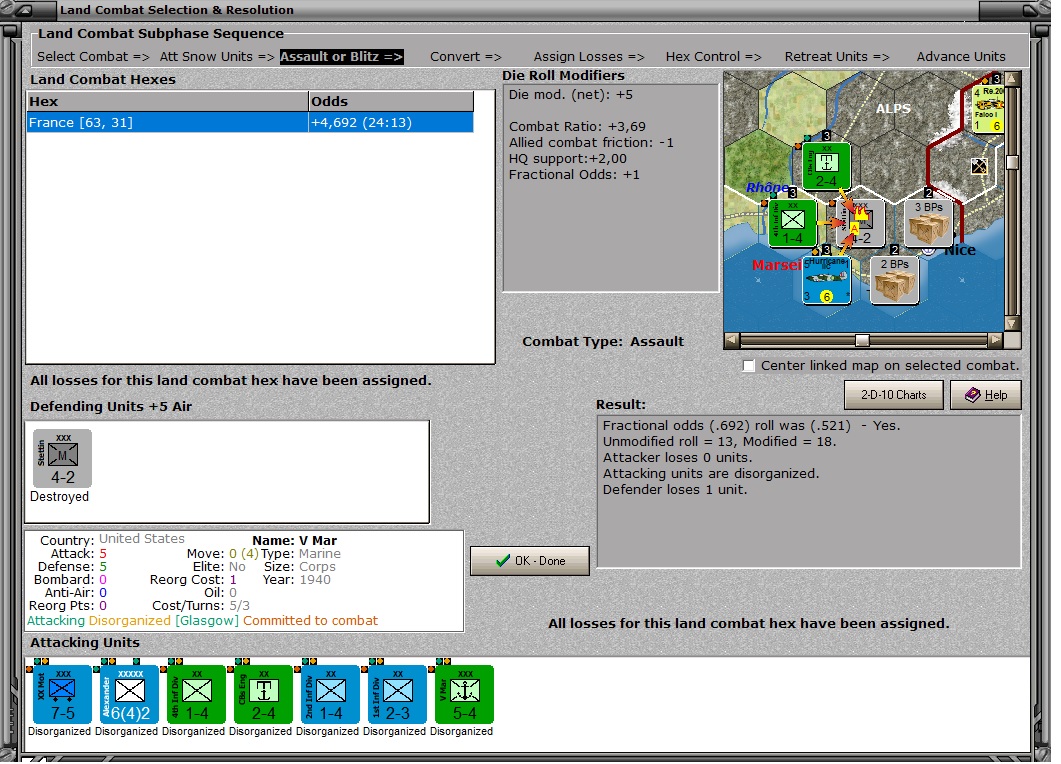Select the CBs Eng 2-4 engineer unit
Image resolution: width=1061 pixels, height=764 pixels.
click(263, 694)
